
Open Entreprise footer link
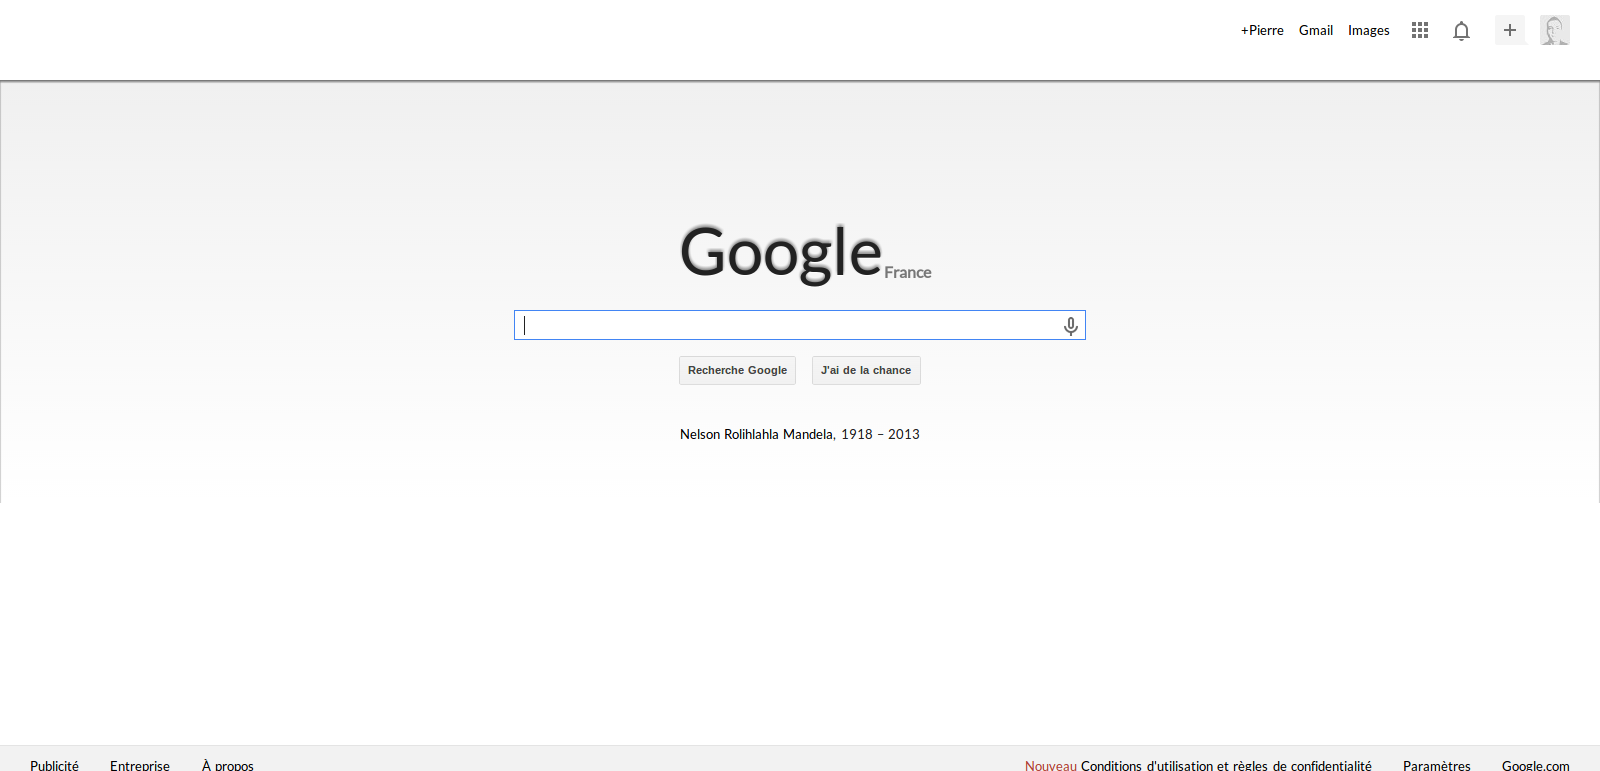point(140,765)
